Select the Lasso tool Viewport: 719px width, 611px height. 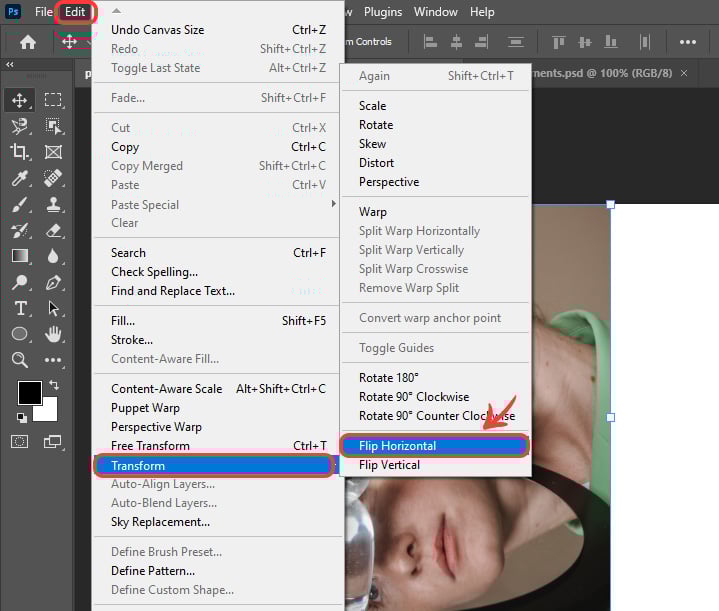click(x=19, y=126)
